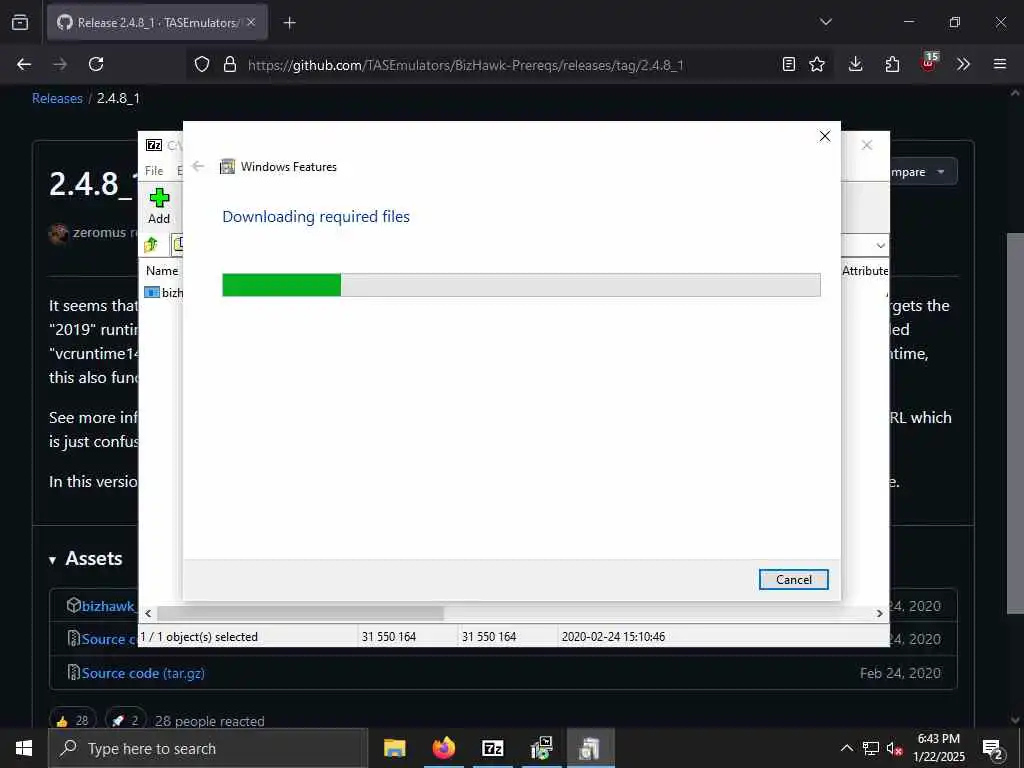The height and width of the screenshot is (768, 1024).
Task: Open Firefox View icon
Action: point(20,22)
